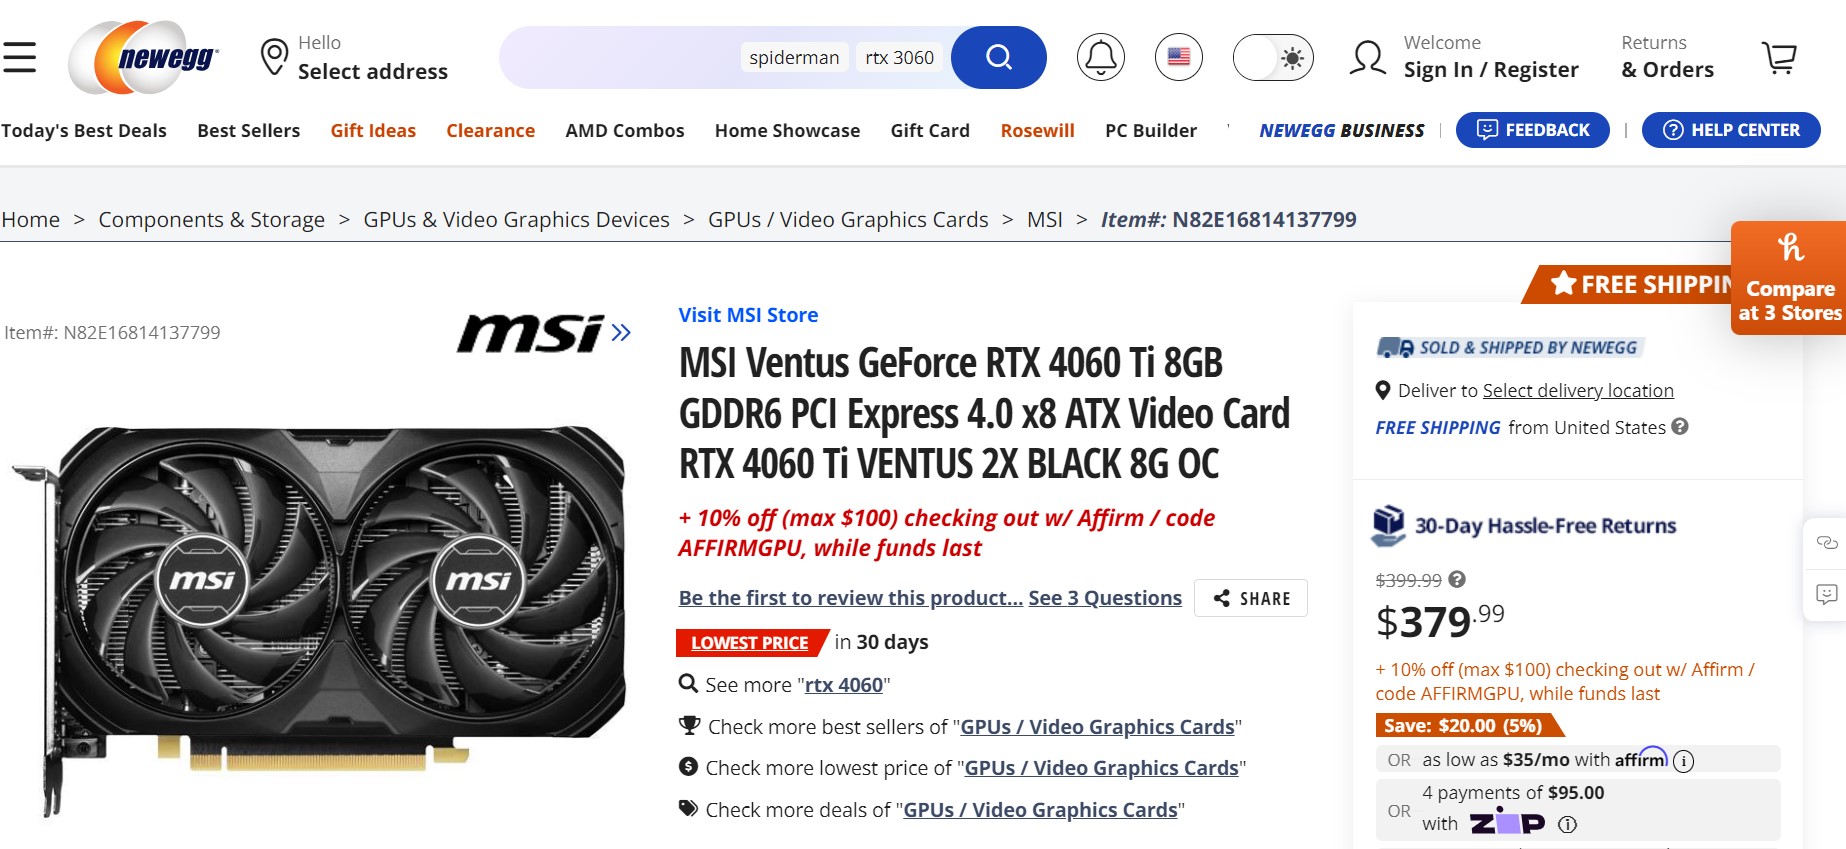Screen dimensions: 1846x849
Task: Click the FEEDBACK button
Action: (x=1533, y=130)
